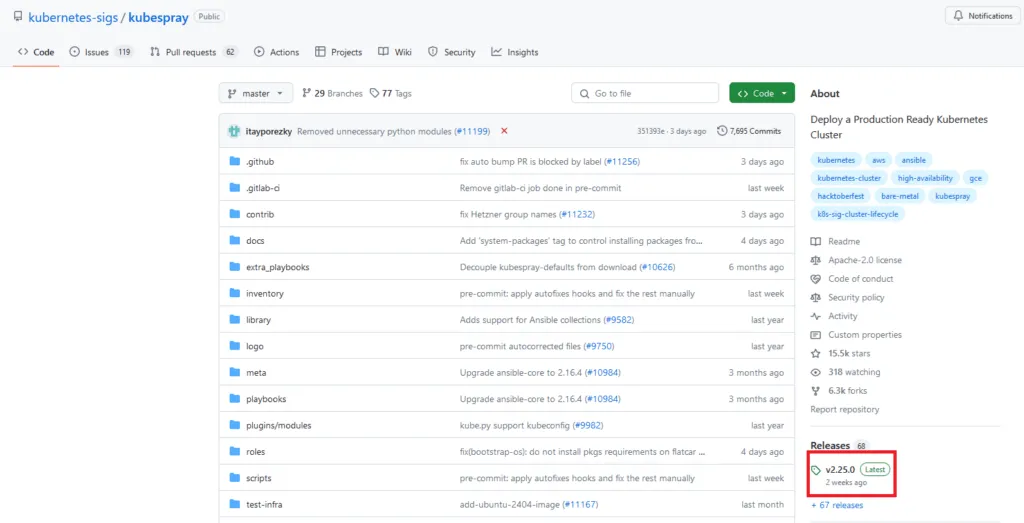1024x523 pixels.
Task: Open the Security tab
Action: point(451,52)
